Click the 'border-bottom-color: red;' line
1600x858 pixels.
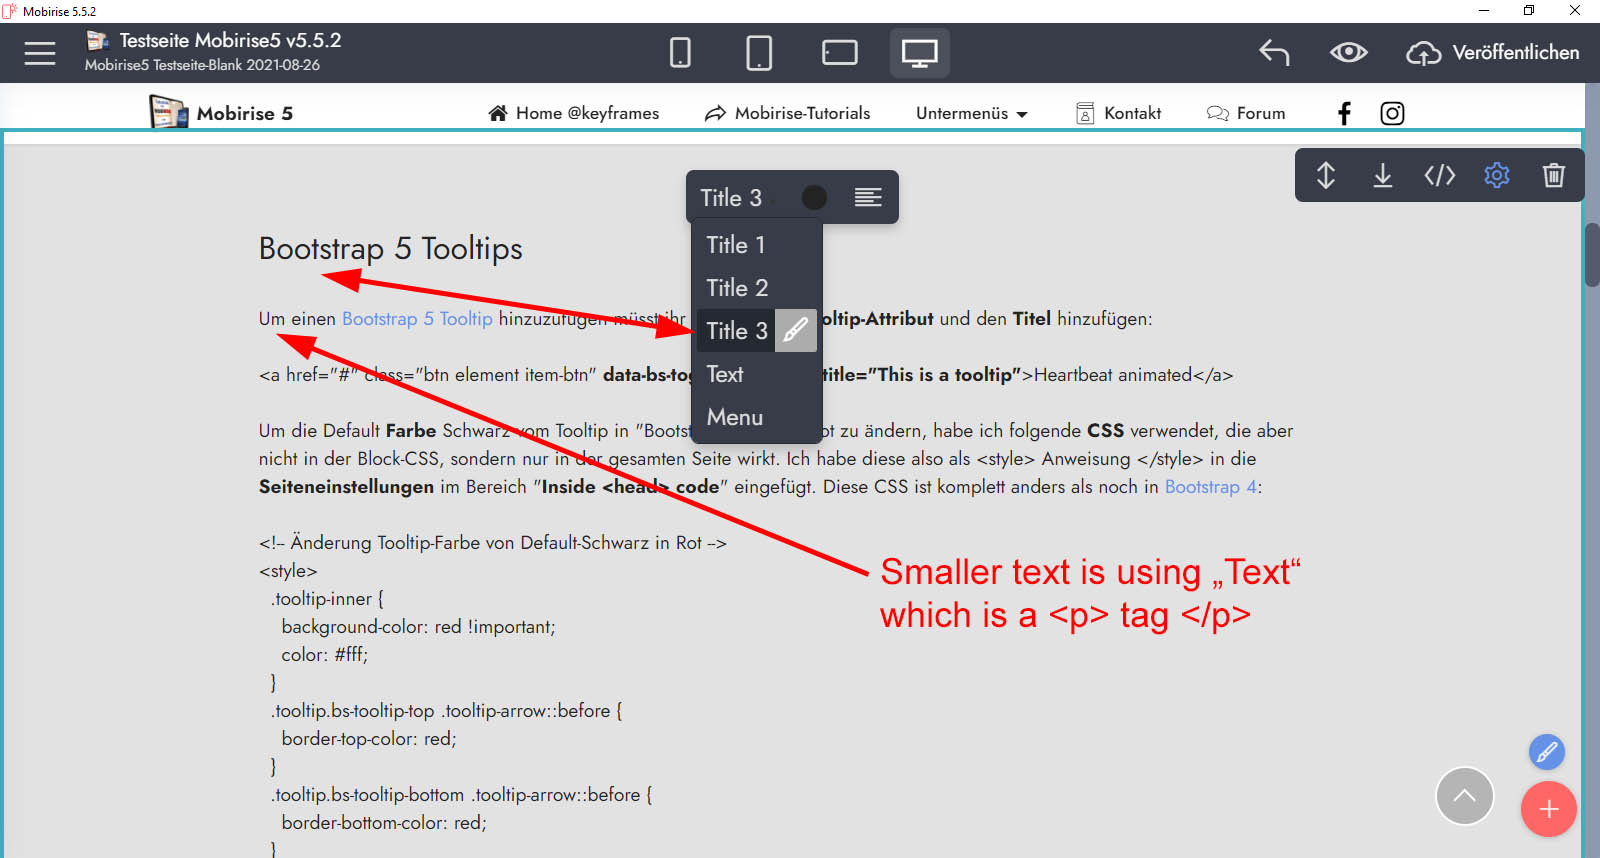[x=384, y=823]
